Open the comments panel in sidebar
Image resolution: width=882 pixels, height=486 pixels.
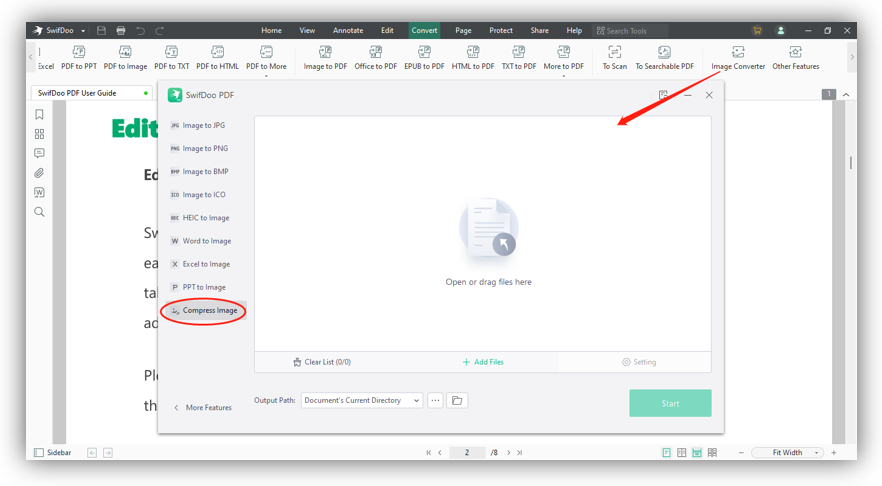click(39, 153)
